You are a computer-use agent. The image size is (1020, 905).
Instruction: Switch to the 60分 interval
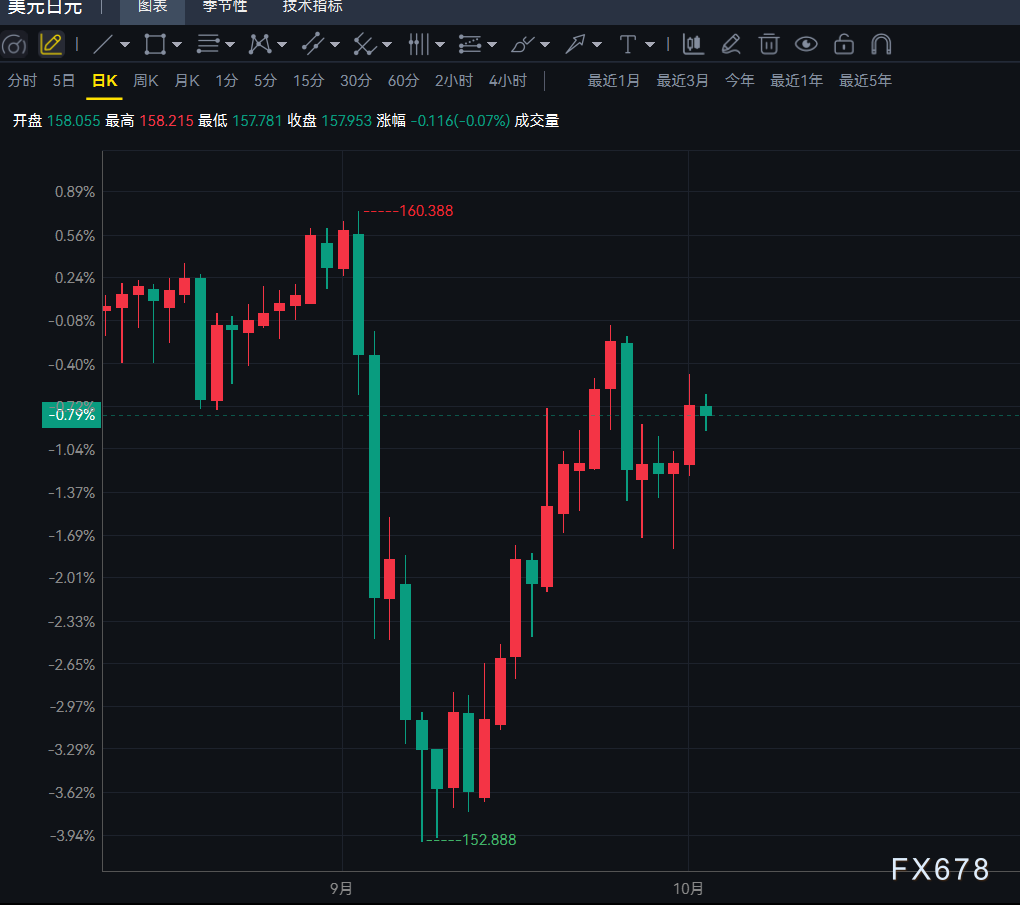[x=403, y=81]
